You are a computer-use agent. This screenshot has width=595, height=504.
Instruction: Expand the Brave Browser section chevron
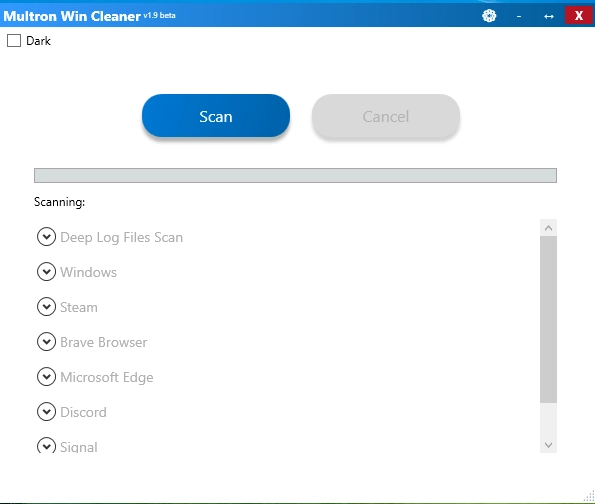[x=46, y=342]
